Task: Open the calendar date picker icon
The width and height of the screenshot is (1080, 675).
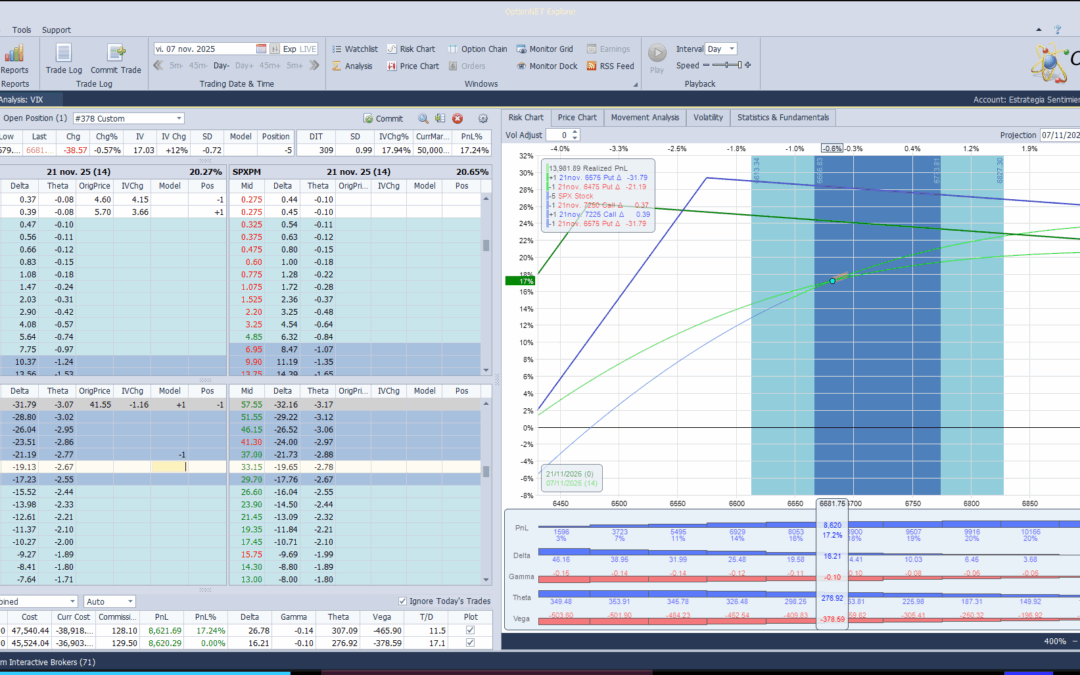Action: (x=261, y=49)
